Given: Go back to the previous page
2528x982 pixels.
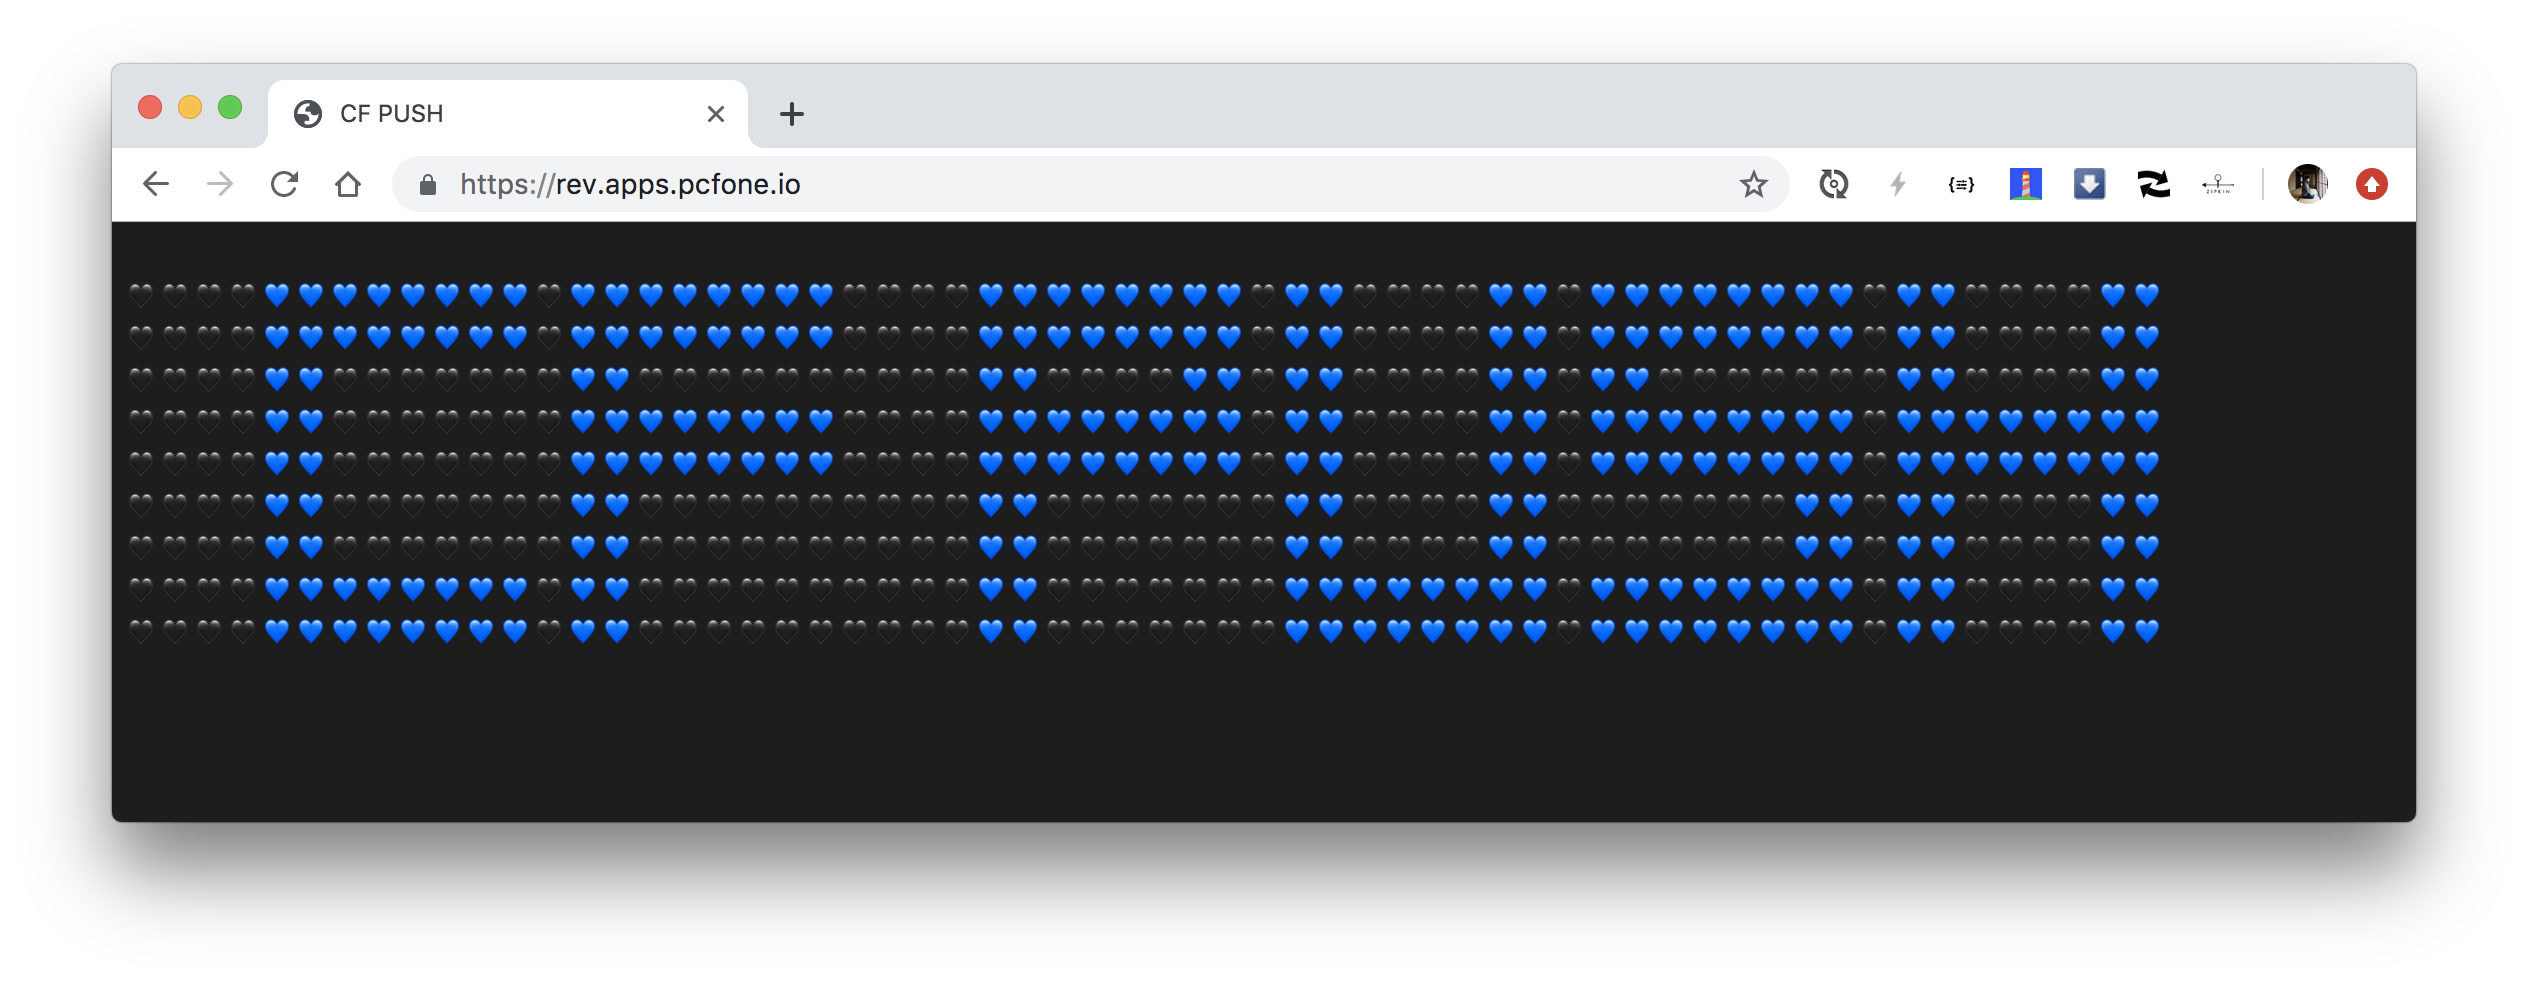Looking at the screenshot, I should point(156,184).
